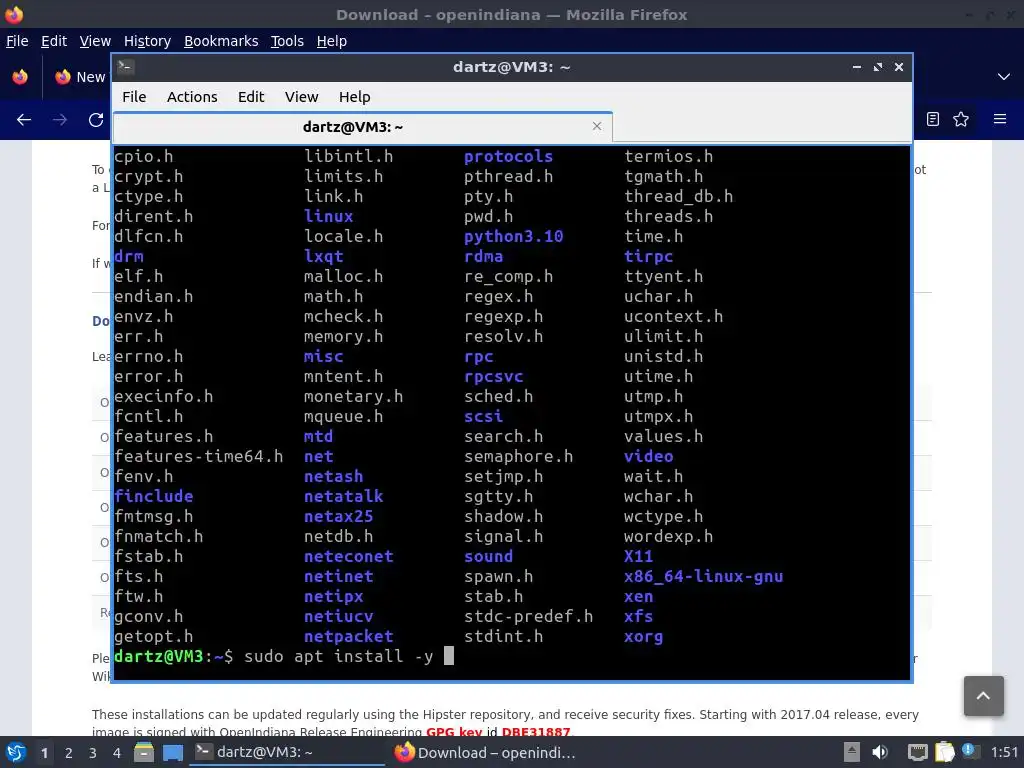Switch to workspace 1
Viewport: 1024px width, 768px height.
point(44,753)
